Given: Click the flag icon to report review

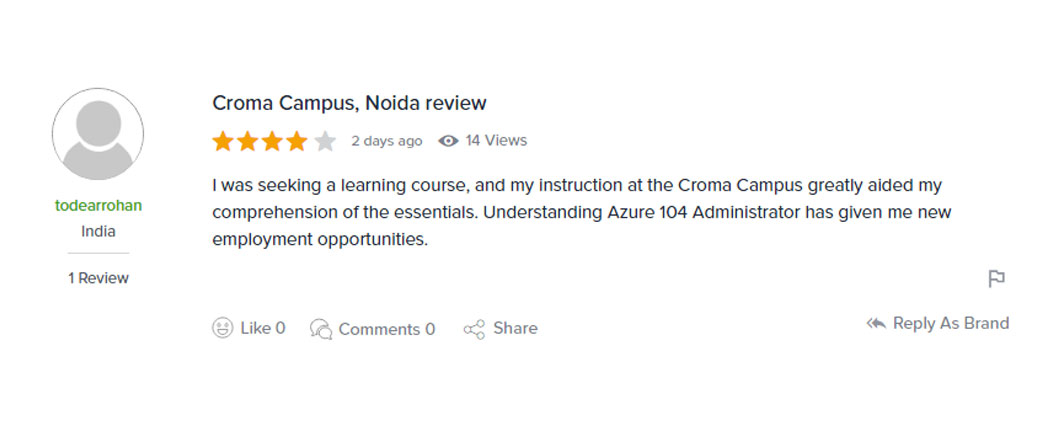Looking at the screenshot, I should point(996,279).
